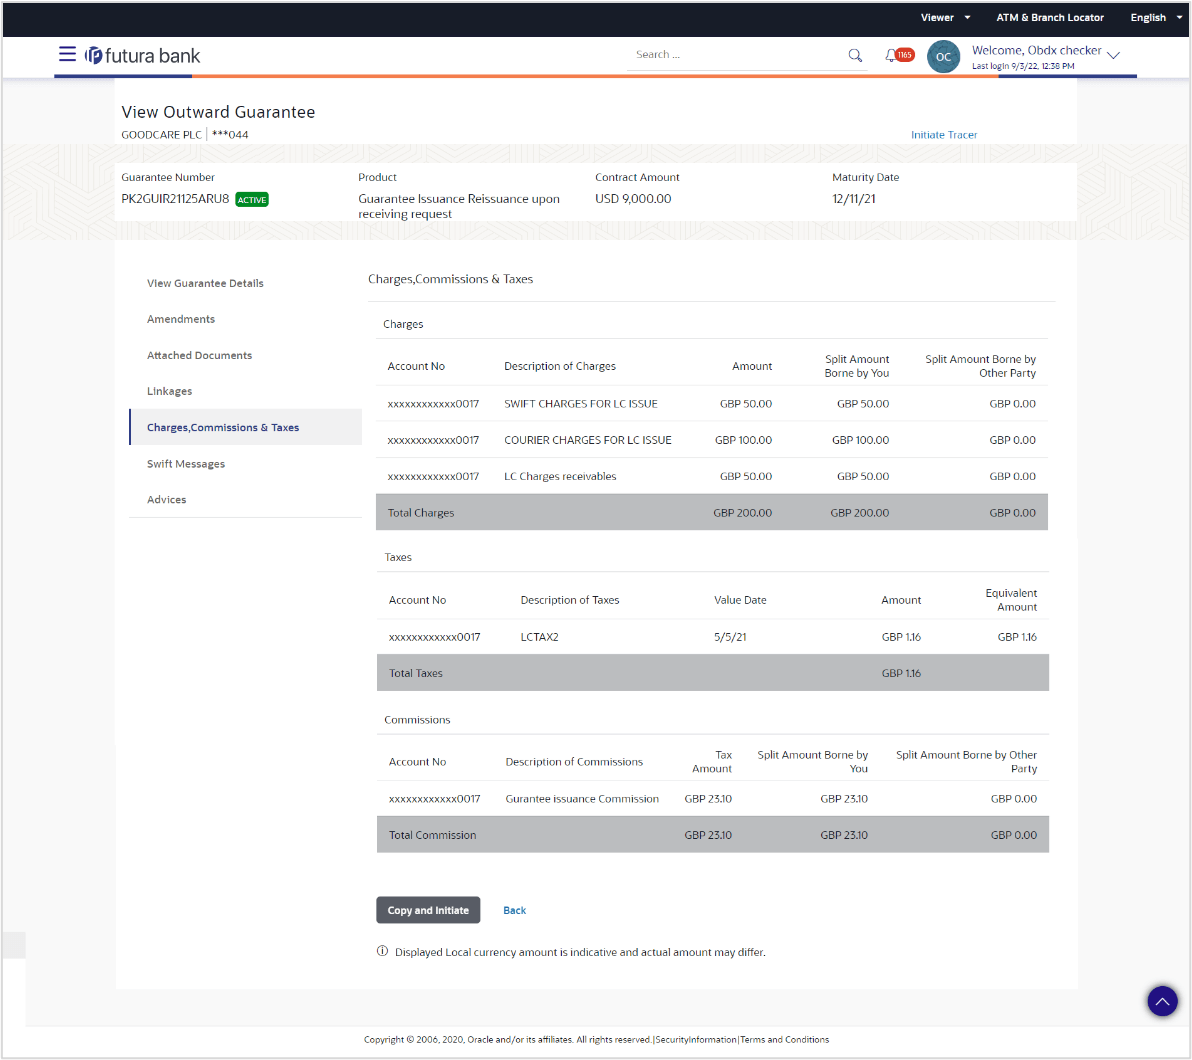
Task: Click the Description of Commissions column header
Action: 574,762
